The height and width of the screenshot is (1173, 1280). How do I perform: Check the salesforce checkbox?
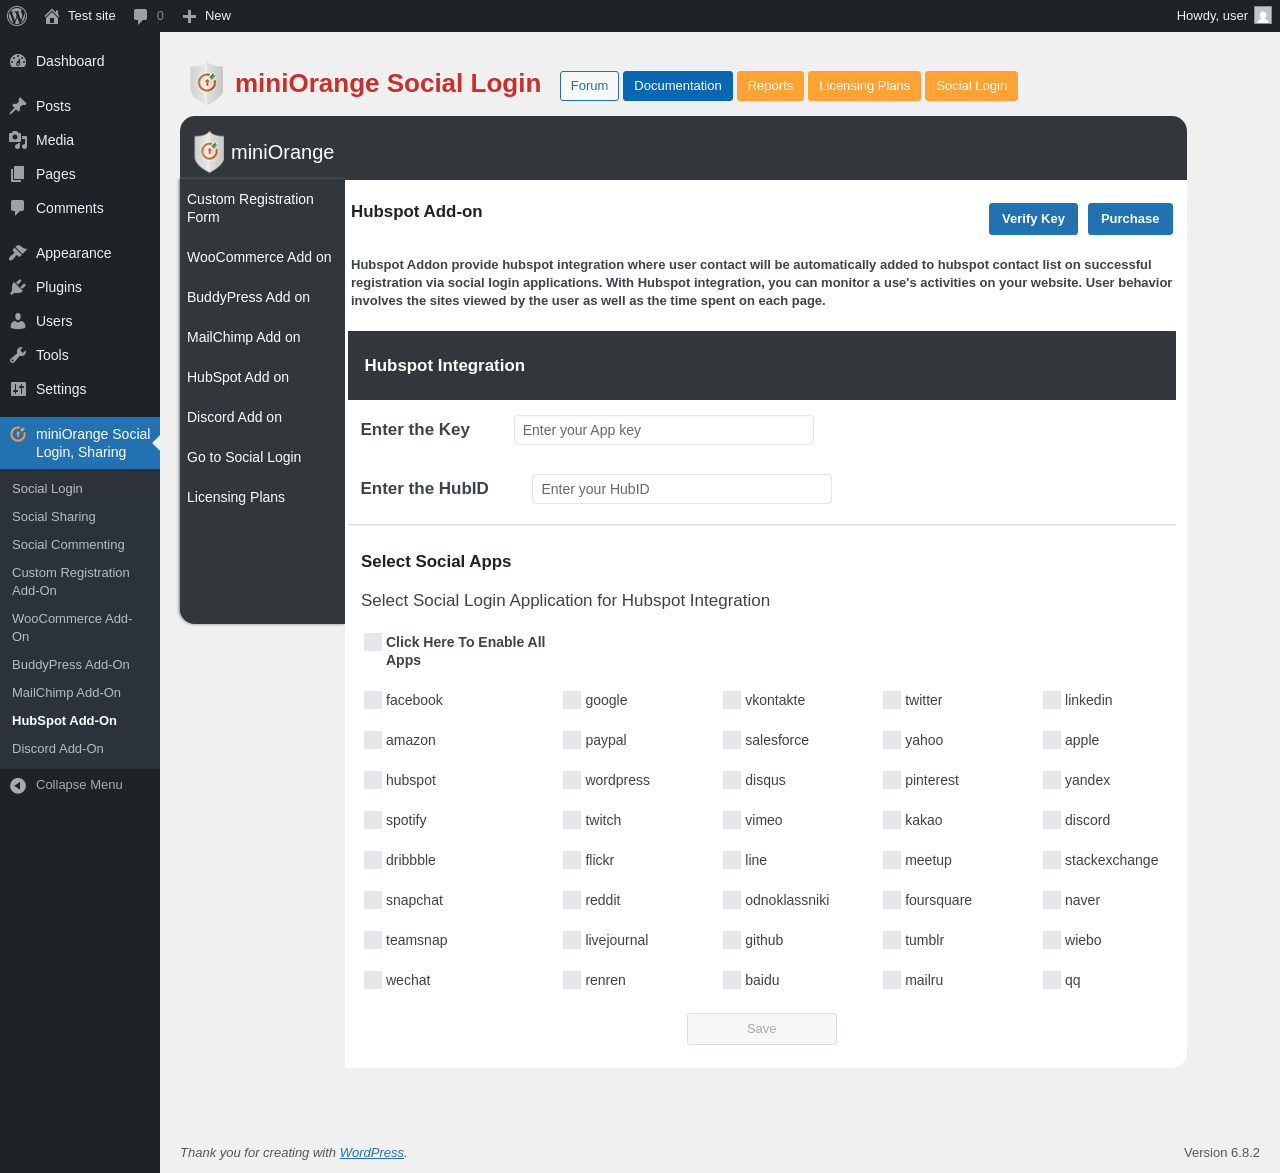coord(732,740)
